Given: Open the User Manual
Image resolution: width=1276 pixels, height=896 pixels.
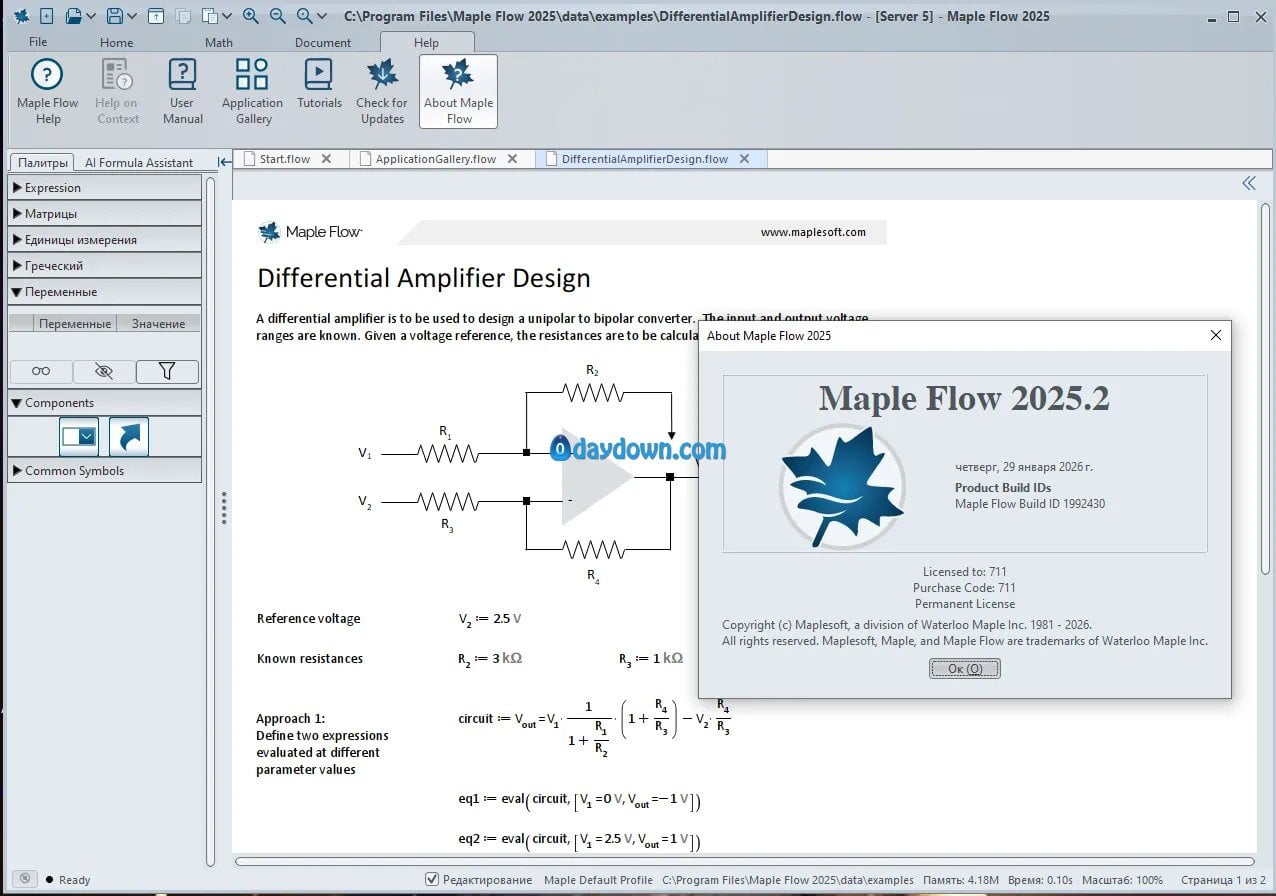Looking at the screenshot, I should (x=183, y=91).
